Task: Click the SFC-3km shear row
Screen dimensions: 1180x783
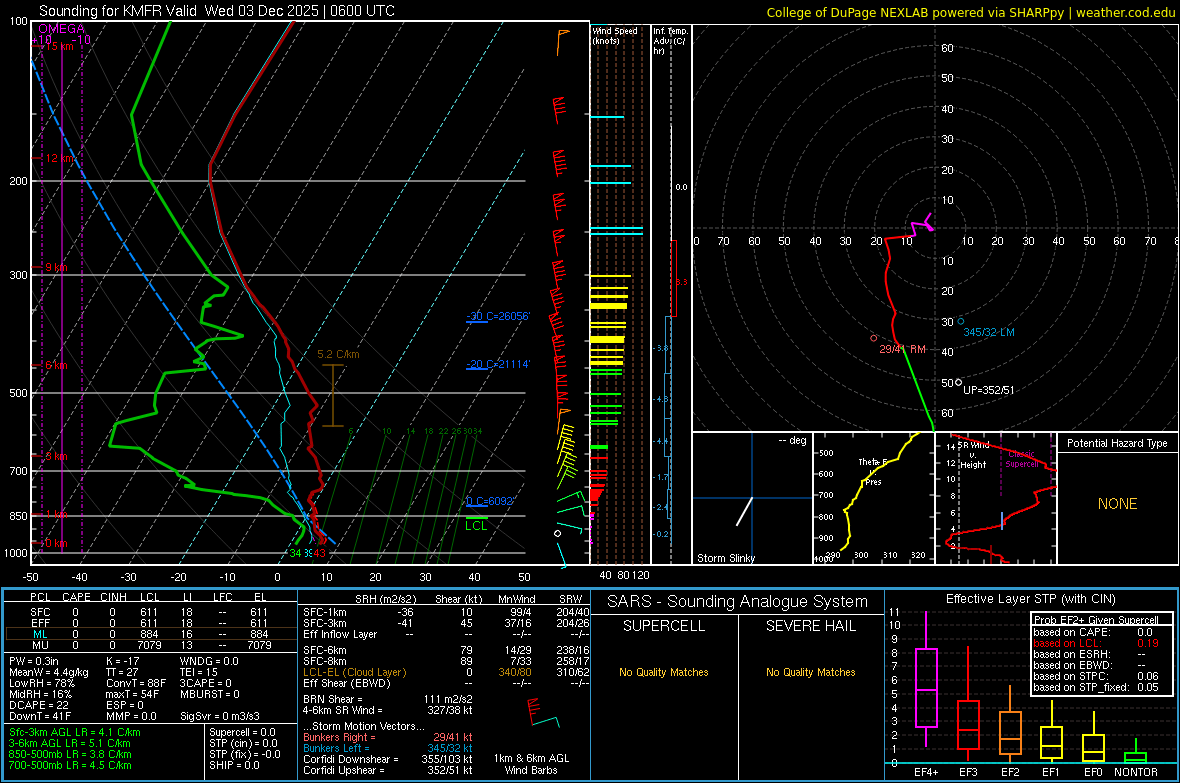Action: [x=446, y=623]
